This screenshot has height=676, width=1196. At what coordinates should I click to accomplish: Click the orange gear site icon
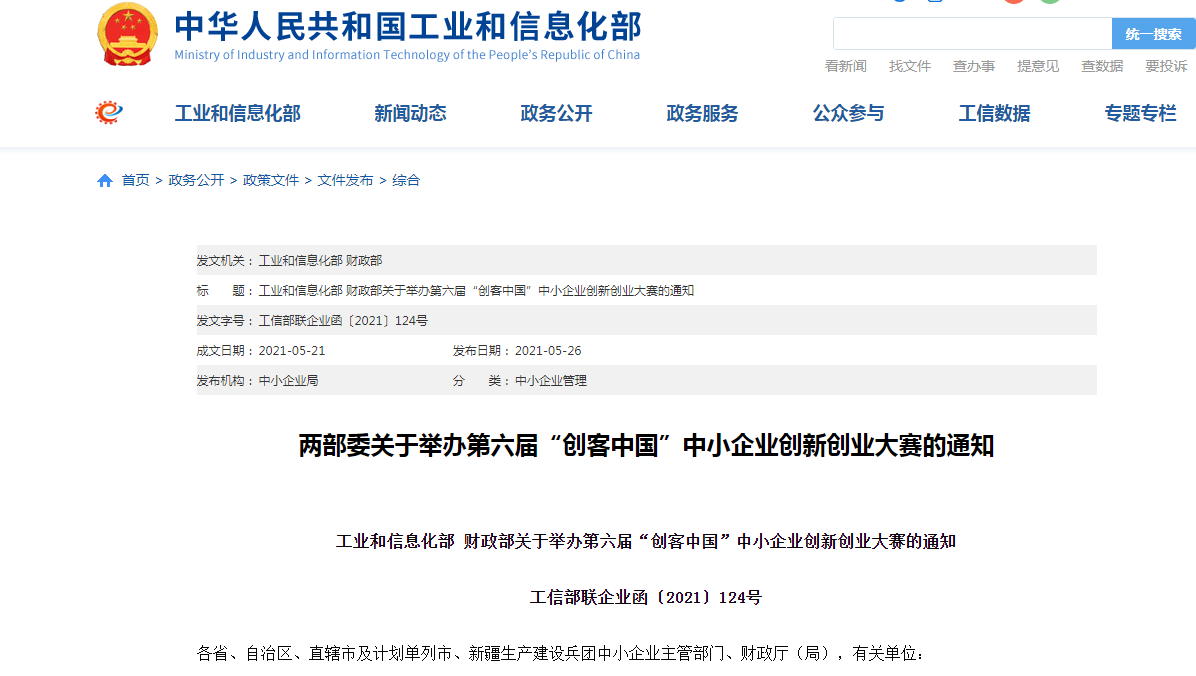click(x=109, y=113)
